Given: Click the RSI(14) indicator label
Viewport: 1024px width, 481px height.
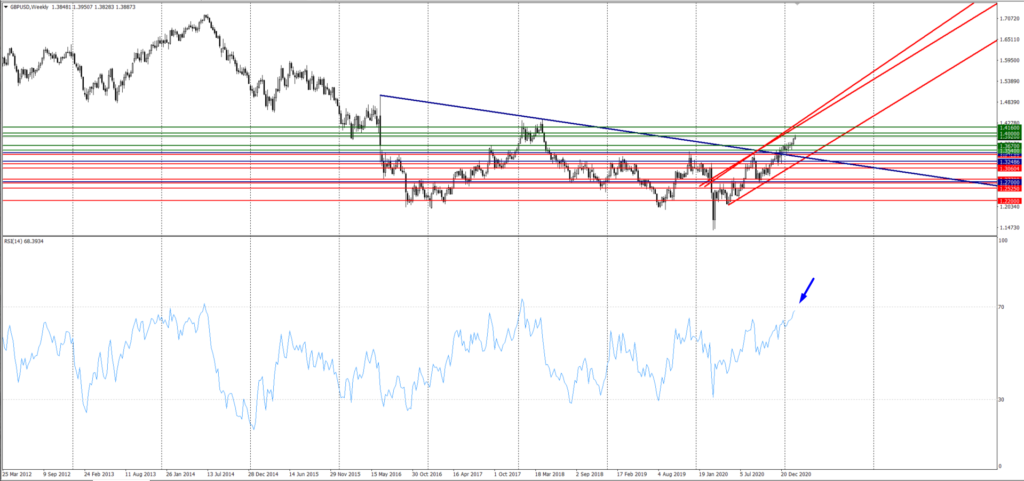Looking at the screenshot, I should click(22, 241).
